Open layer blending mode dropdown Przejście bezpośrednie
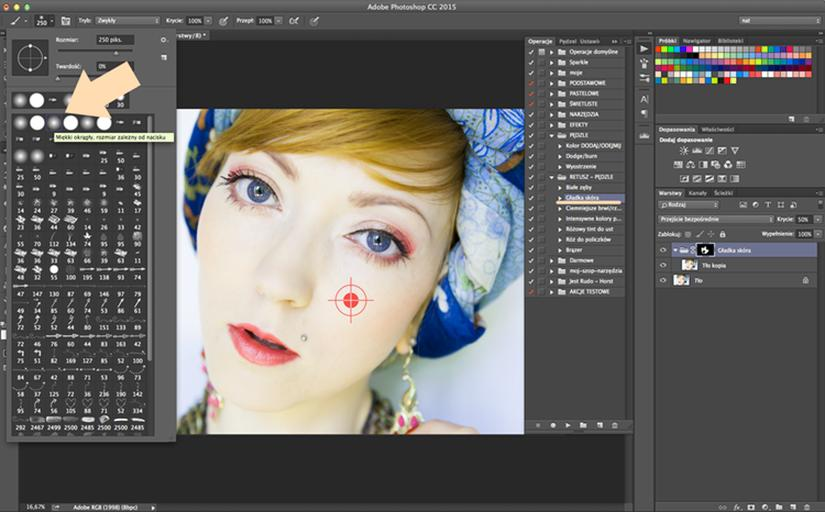 point(716,219)
